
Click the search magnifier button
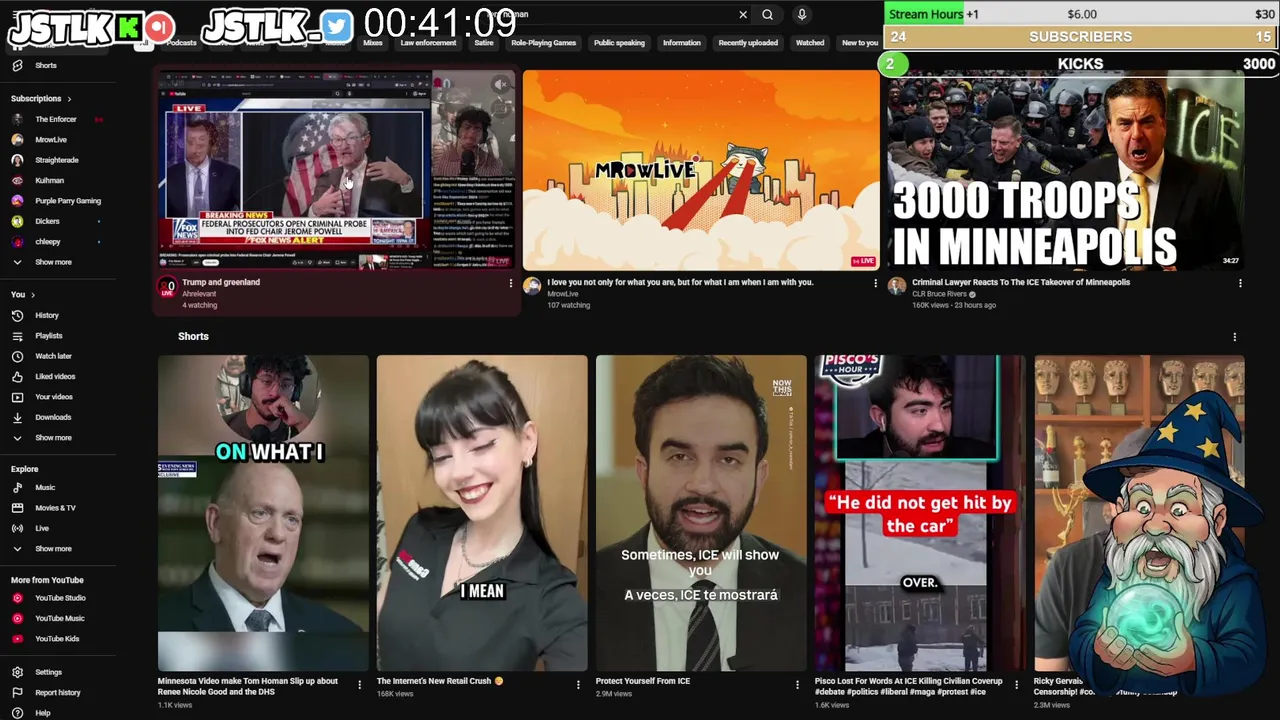(x=767, y=14)
